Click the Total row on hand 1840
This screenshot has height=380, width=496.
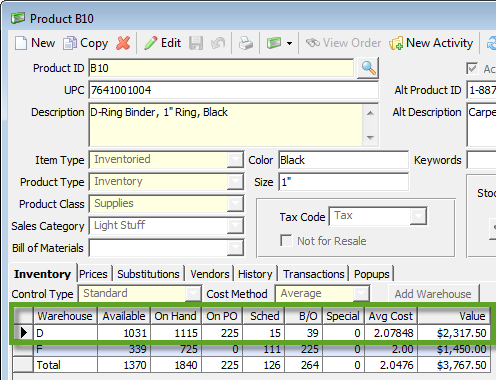176,365
